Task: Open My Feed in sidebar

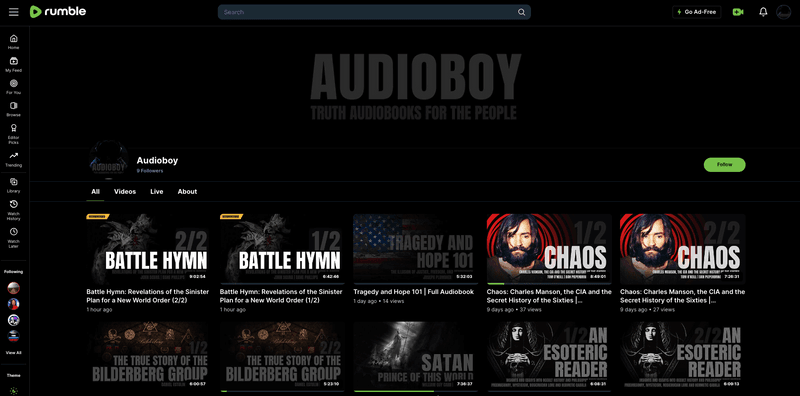Action: tap(14, 65)
